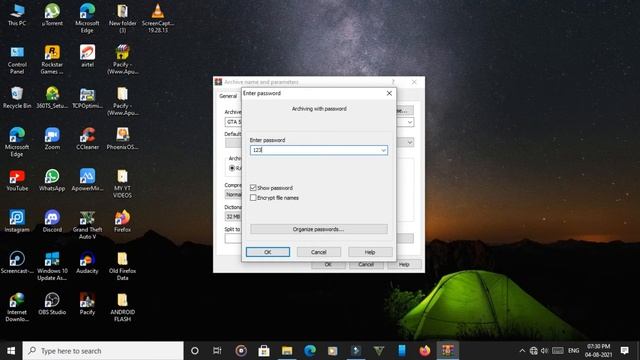Screen dimensions: 640x360
Task: Launch WhatsApp from the desktop
Action: [x=52, y=180]
